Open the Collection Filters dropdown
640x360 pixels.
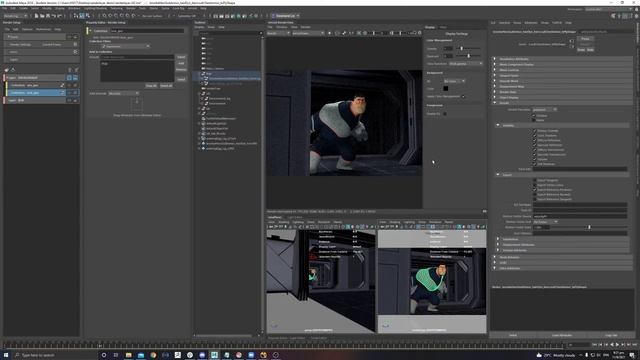click(x=125, y=47)
